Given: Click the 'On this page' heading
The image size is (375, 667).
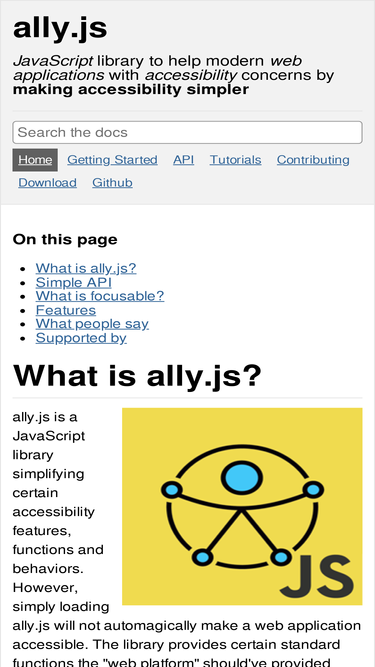Looking at the screenshot, I should 65,239.
